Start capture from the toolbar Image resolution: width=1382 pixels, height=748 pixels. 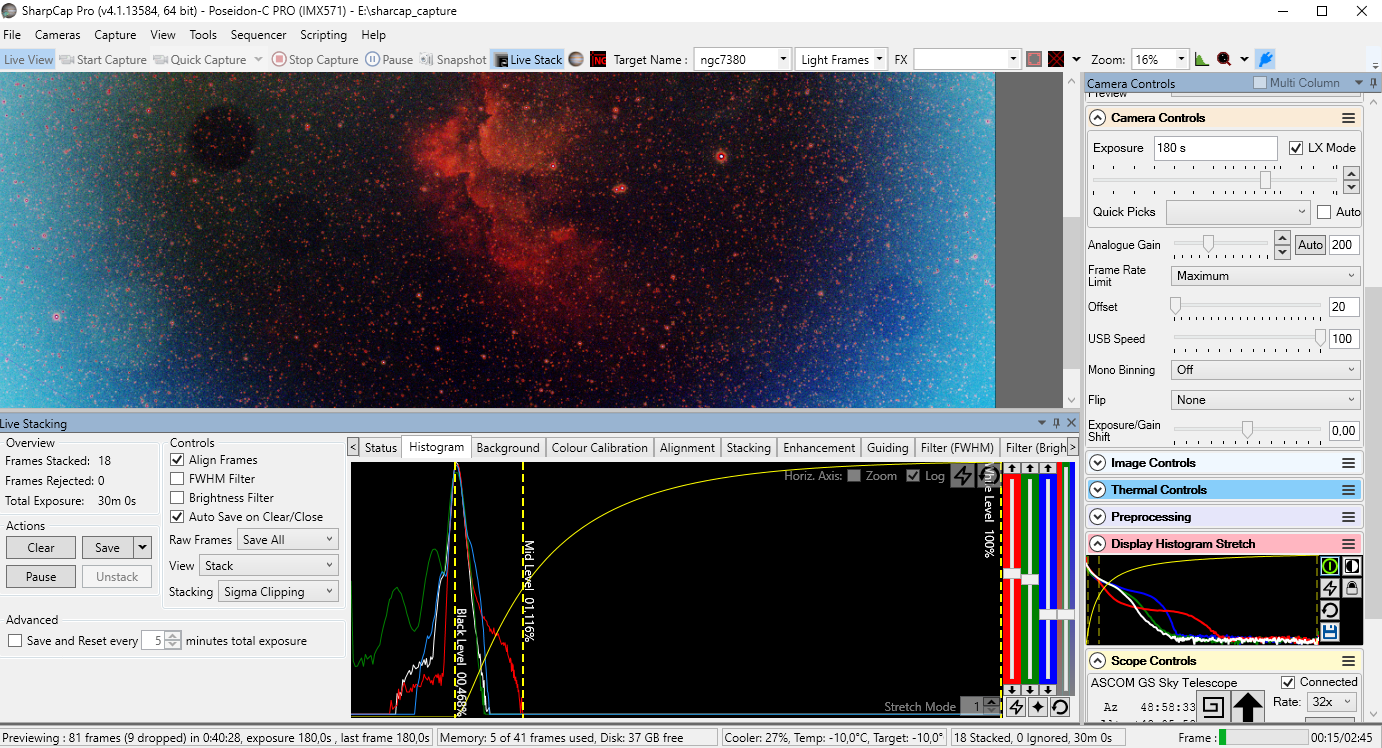coord(103,60)
